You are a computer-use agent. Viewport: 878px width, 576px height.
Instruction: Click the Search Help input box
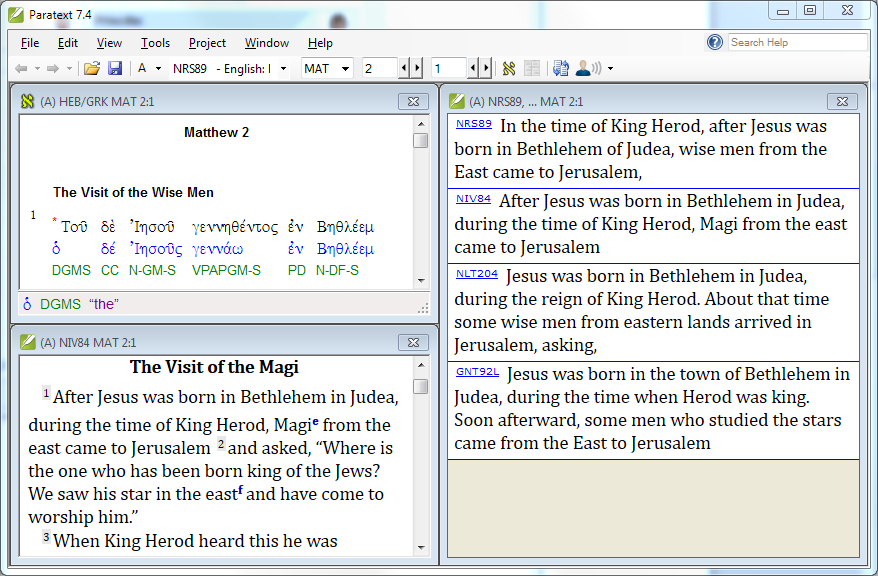pyautogui.click(x=797, y=43)
